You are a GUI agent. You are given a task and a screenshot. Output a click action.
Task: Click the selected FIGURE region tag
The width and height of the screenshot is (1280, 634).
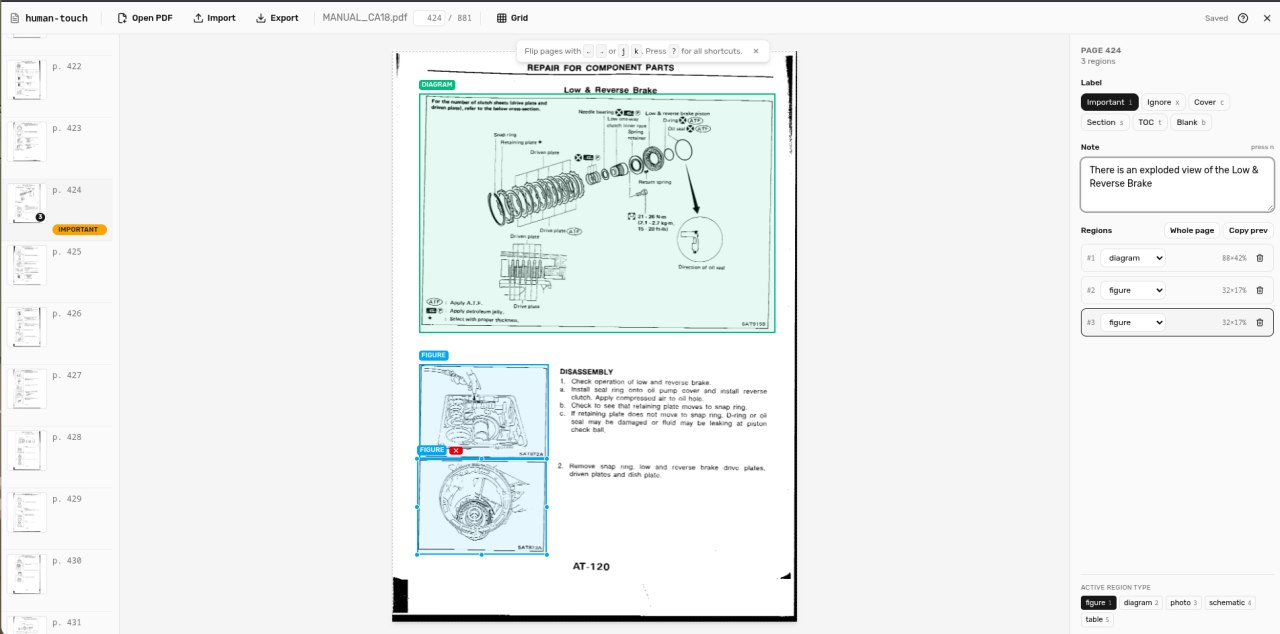pos(431,451)
